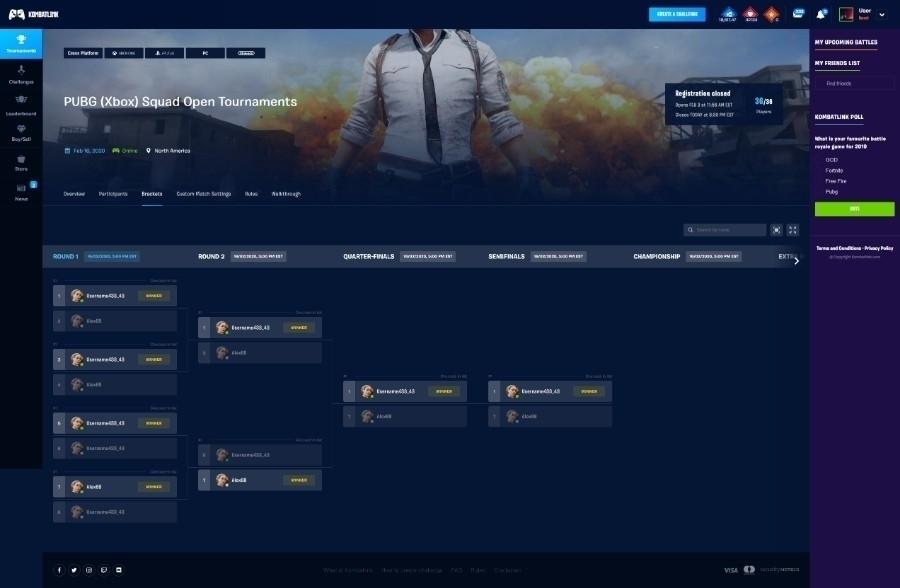Switch to the Participants tab

coord(113,194)
